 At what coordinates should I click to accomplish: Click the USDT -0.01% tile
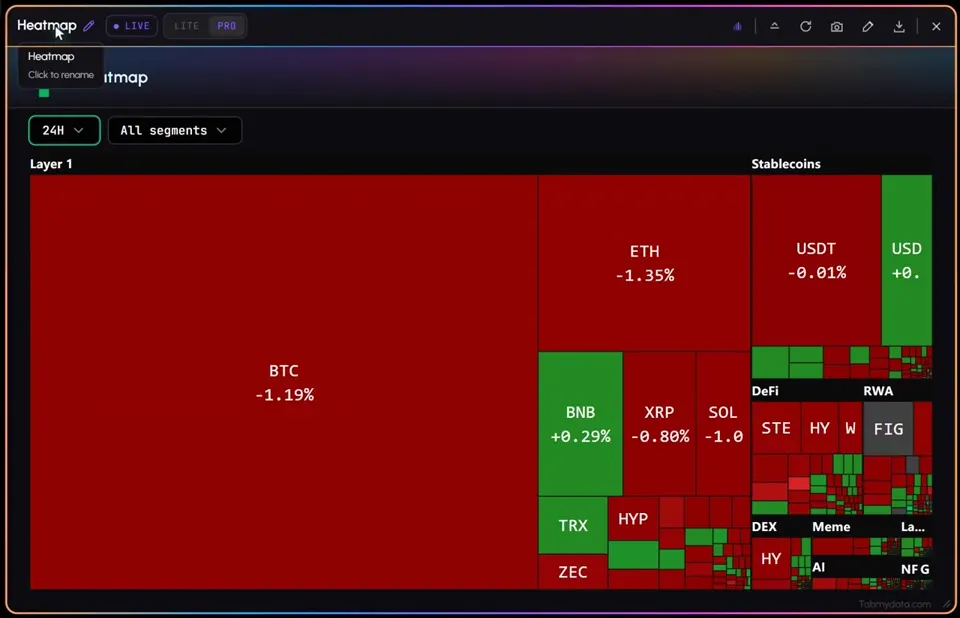tap(816, 260)
